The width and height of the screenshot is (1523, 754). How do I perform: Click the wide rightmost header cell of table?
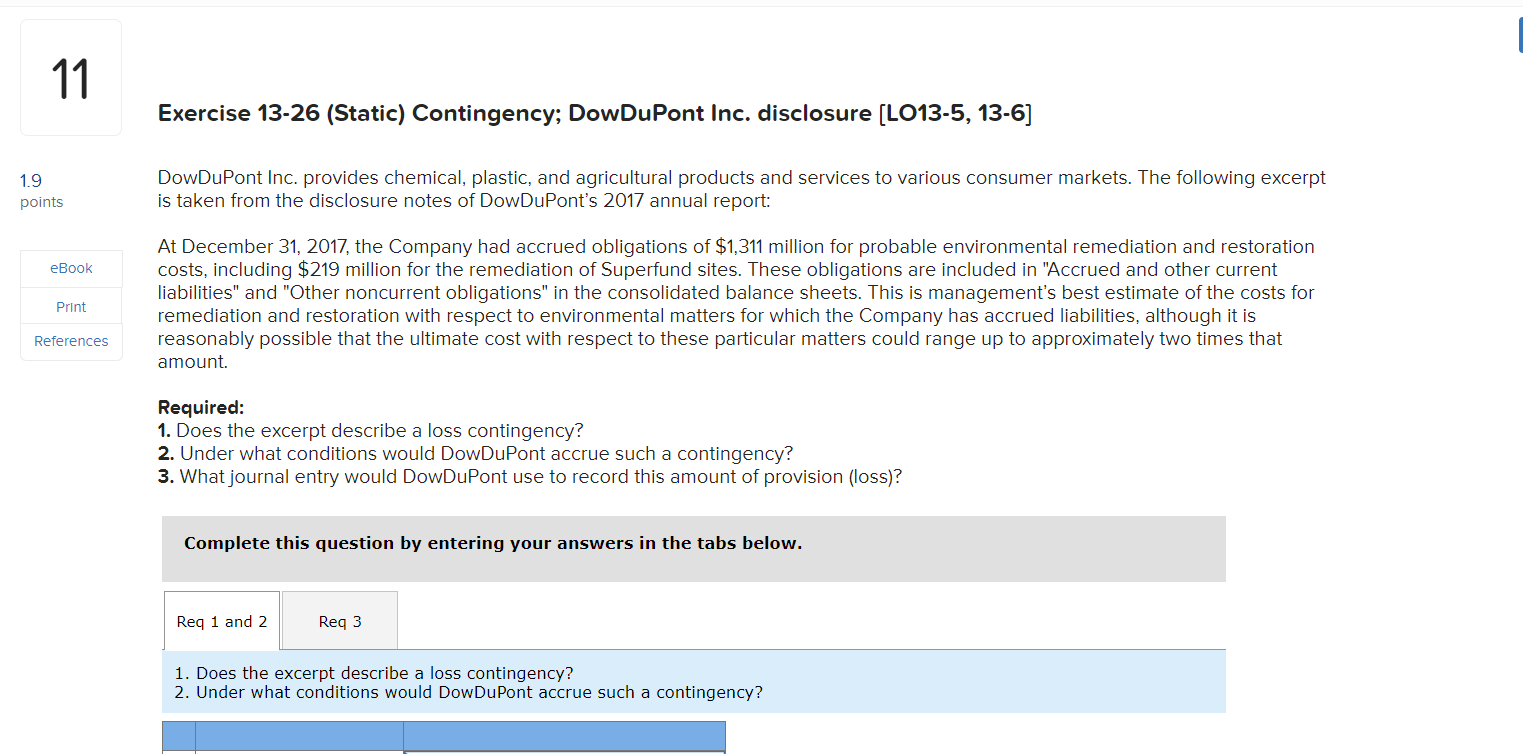tap(563, 737)
